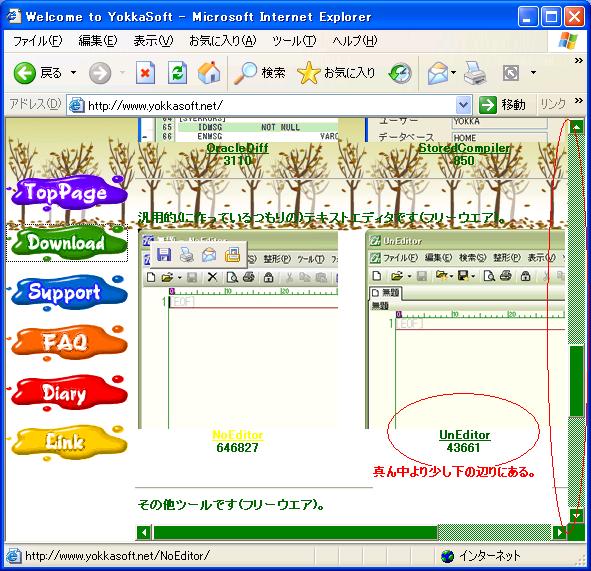Click the green vertical scrollbar thumb
The width and height of the screenshot is (591, 571).
click(576, 381)
